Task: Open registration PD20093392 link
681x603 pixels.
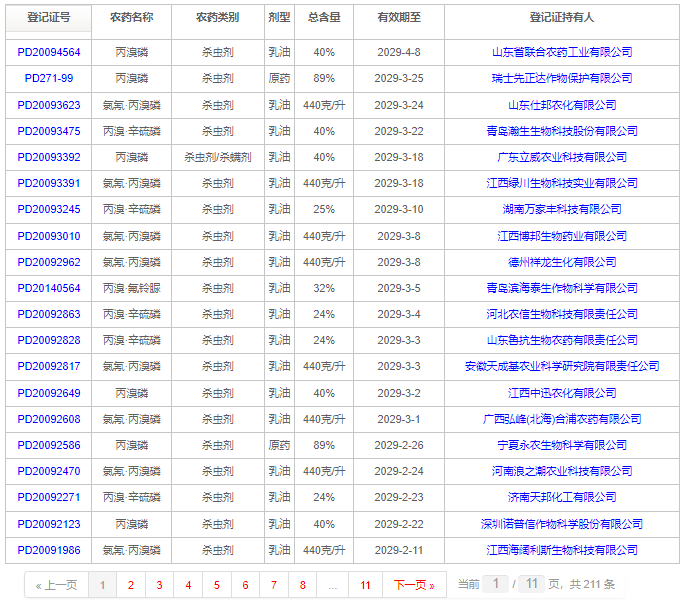Action: (49, 158)
